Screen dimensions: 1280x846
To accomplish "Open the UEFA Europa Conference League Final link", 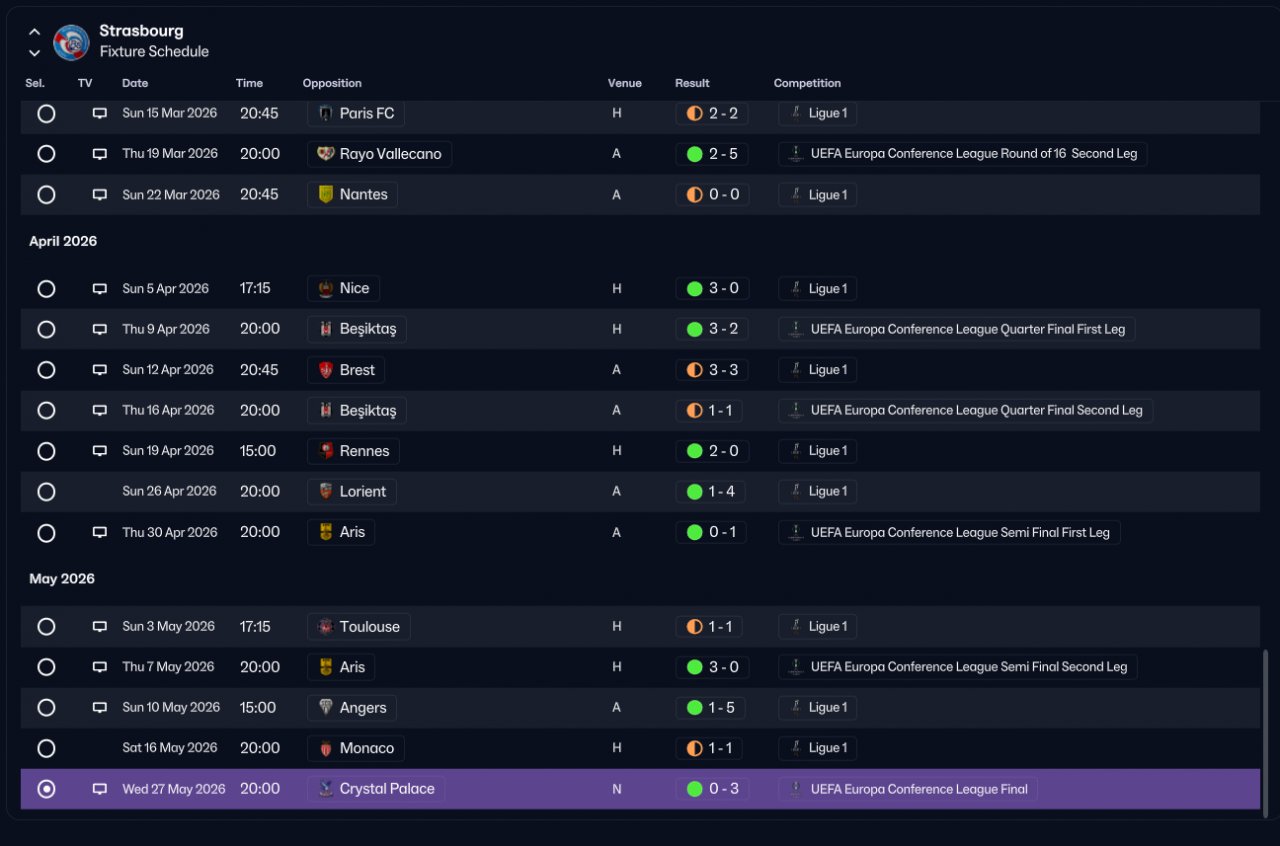I will pyautogui.click(x=908, y=789).
